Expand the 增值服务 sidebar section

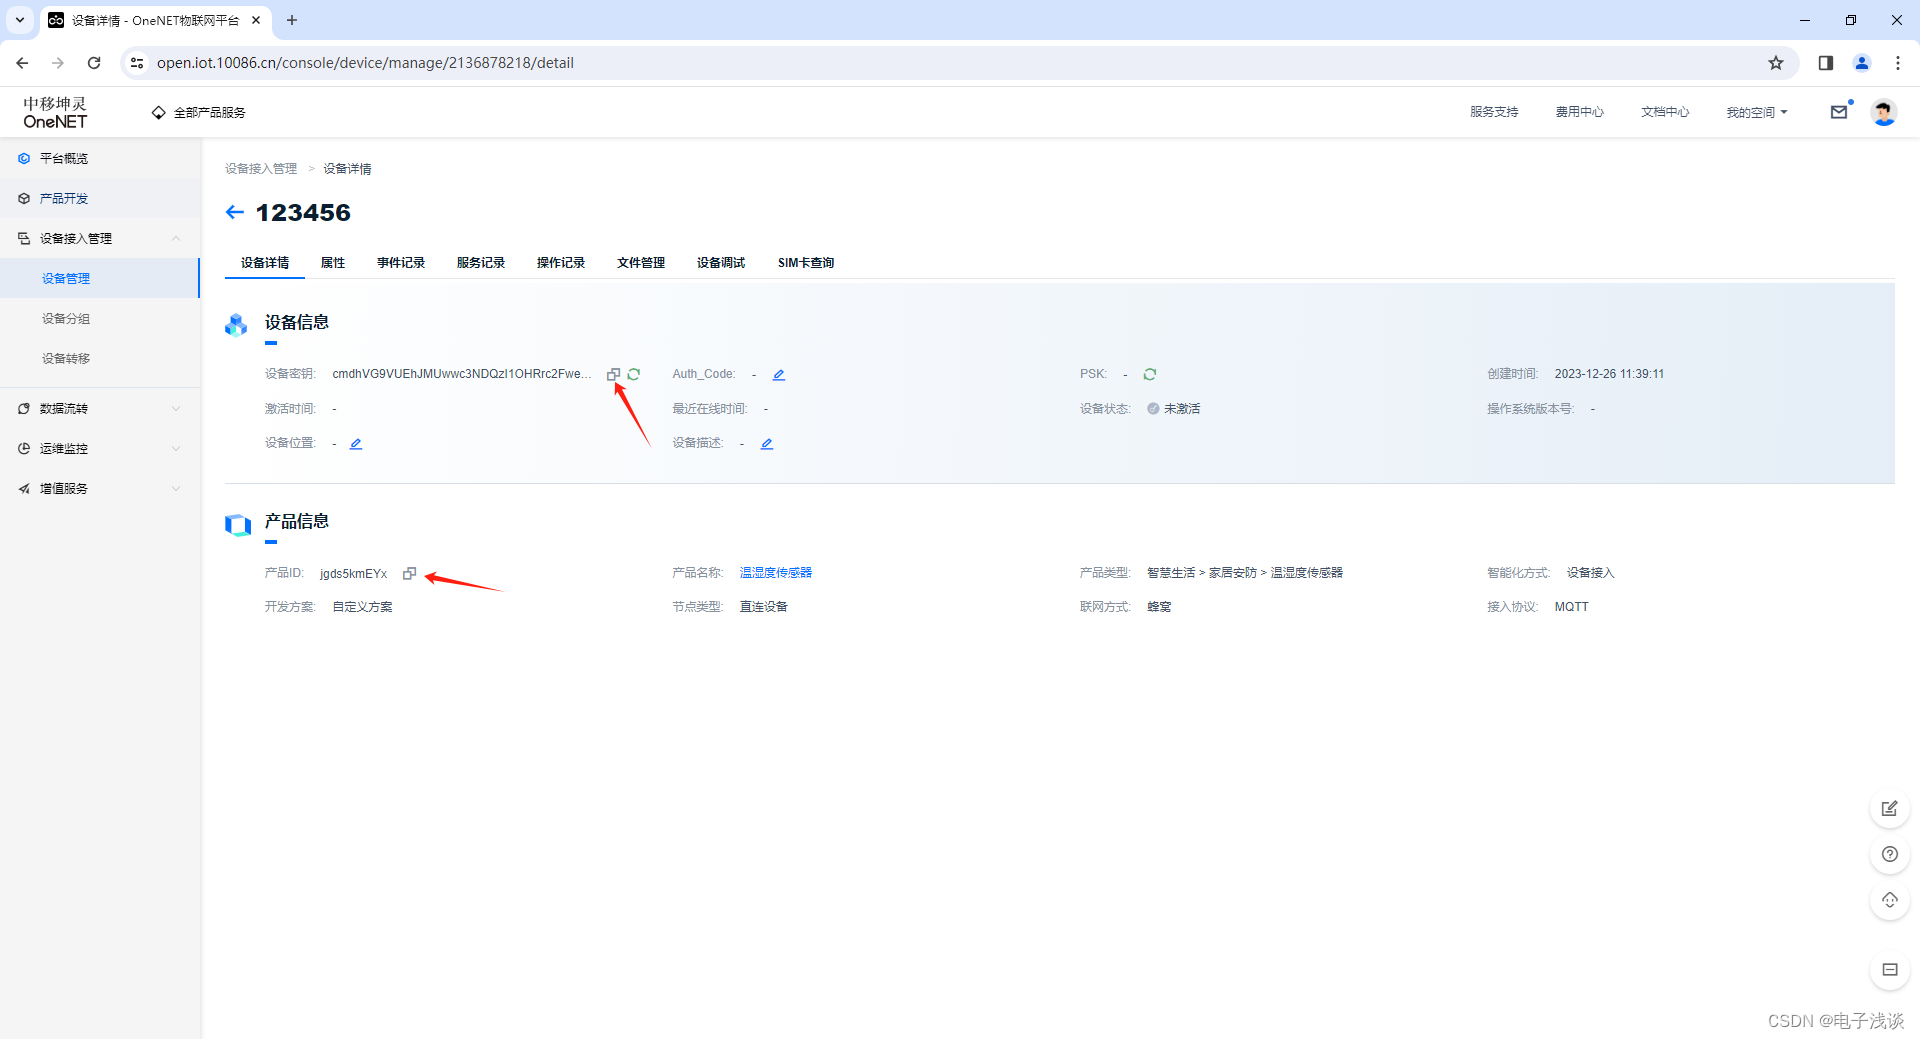[100, 488]
